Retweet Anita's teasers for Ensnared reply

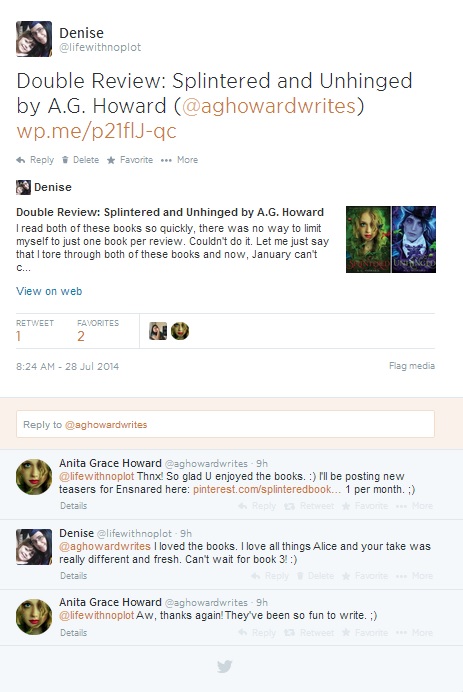coord(309,506)
